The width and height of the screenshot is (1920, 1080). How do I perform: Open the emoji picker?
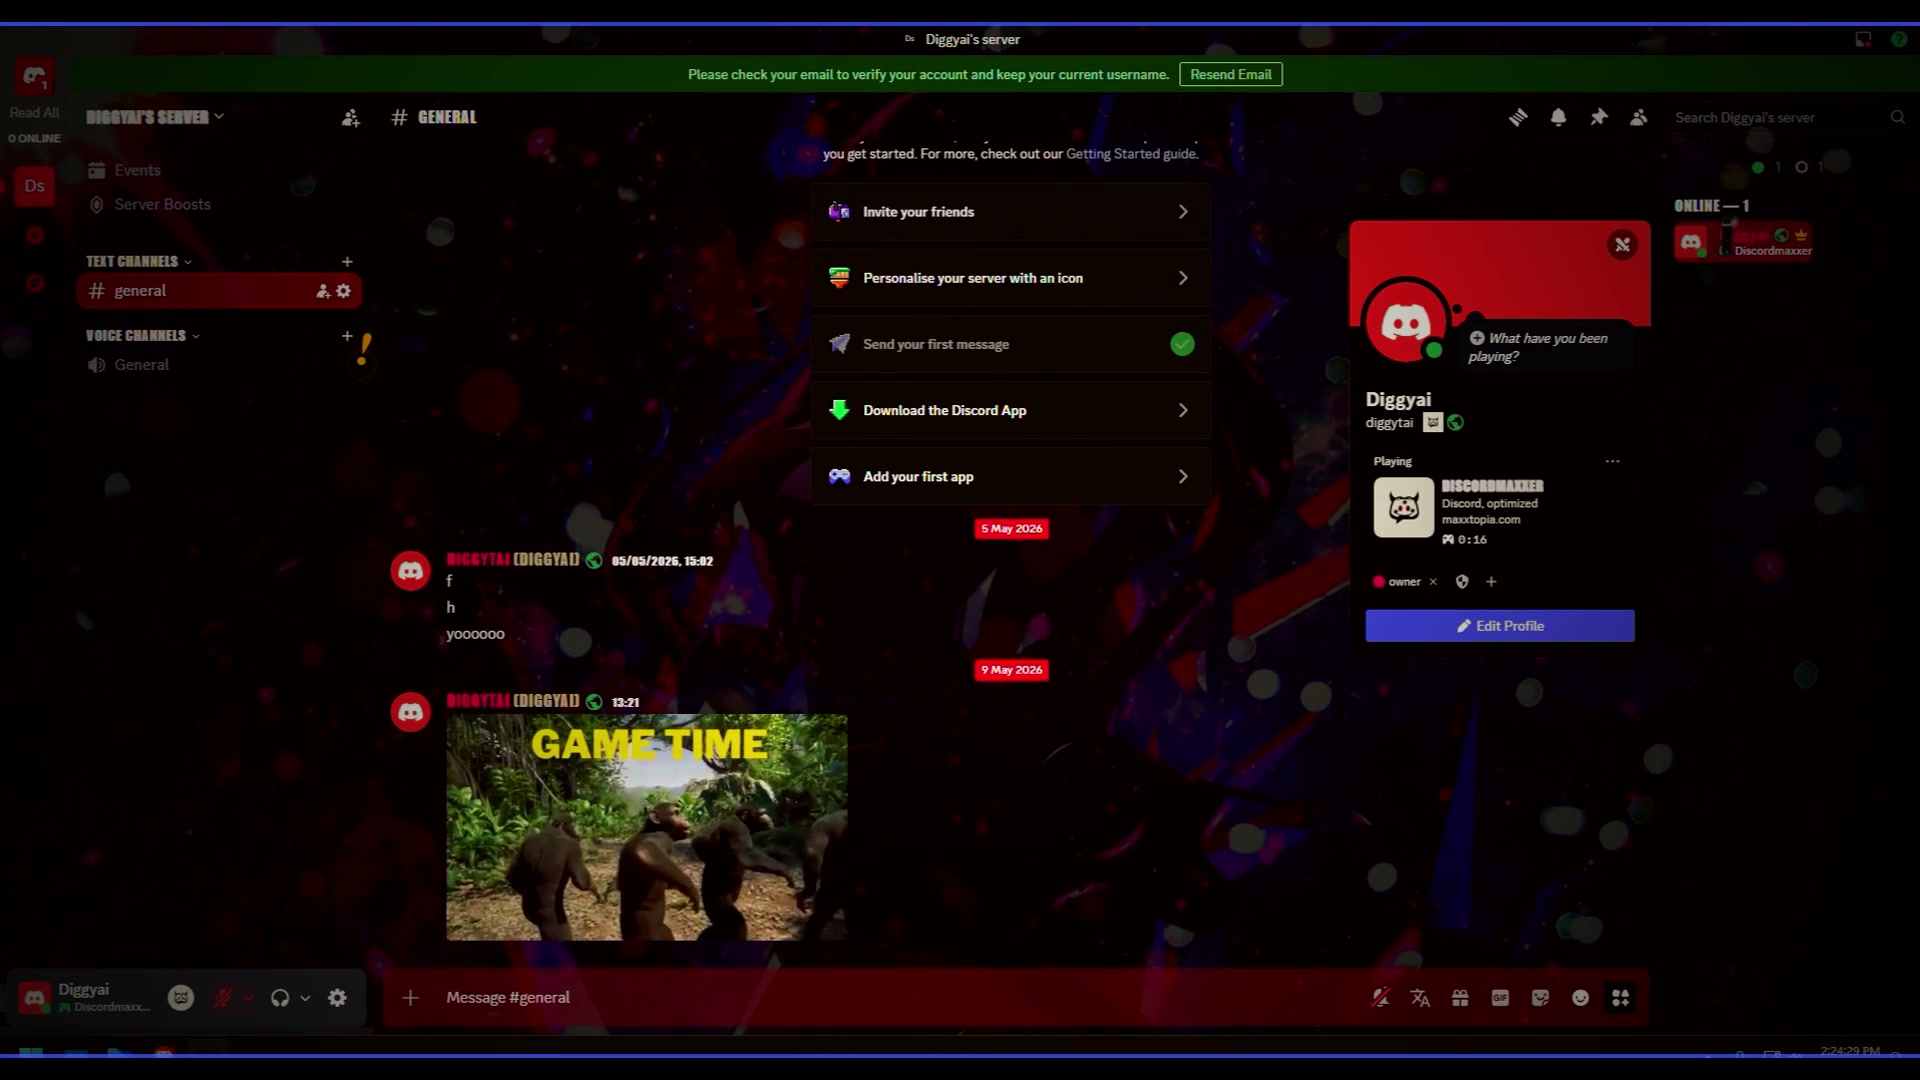click(x=1580, y=998)
